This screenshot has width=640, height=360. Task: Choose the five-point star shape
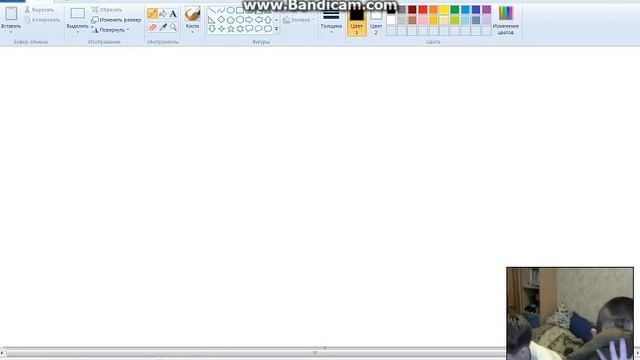tap(231, 29)
